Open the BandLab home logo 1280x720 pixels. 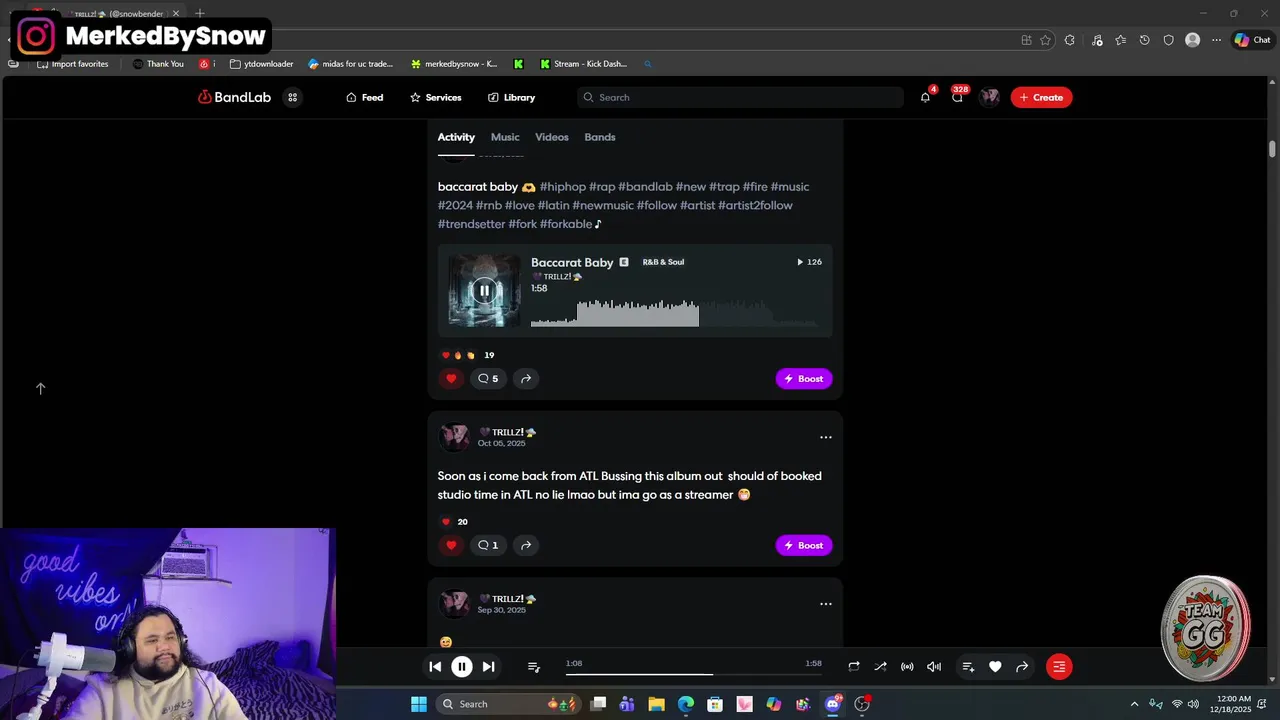pyautogui.click(x=234, y=97)
